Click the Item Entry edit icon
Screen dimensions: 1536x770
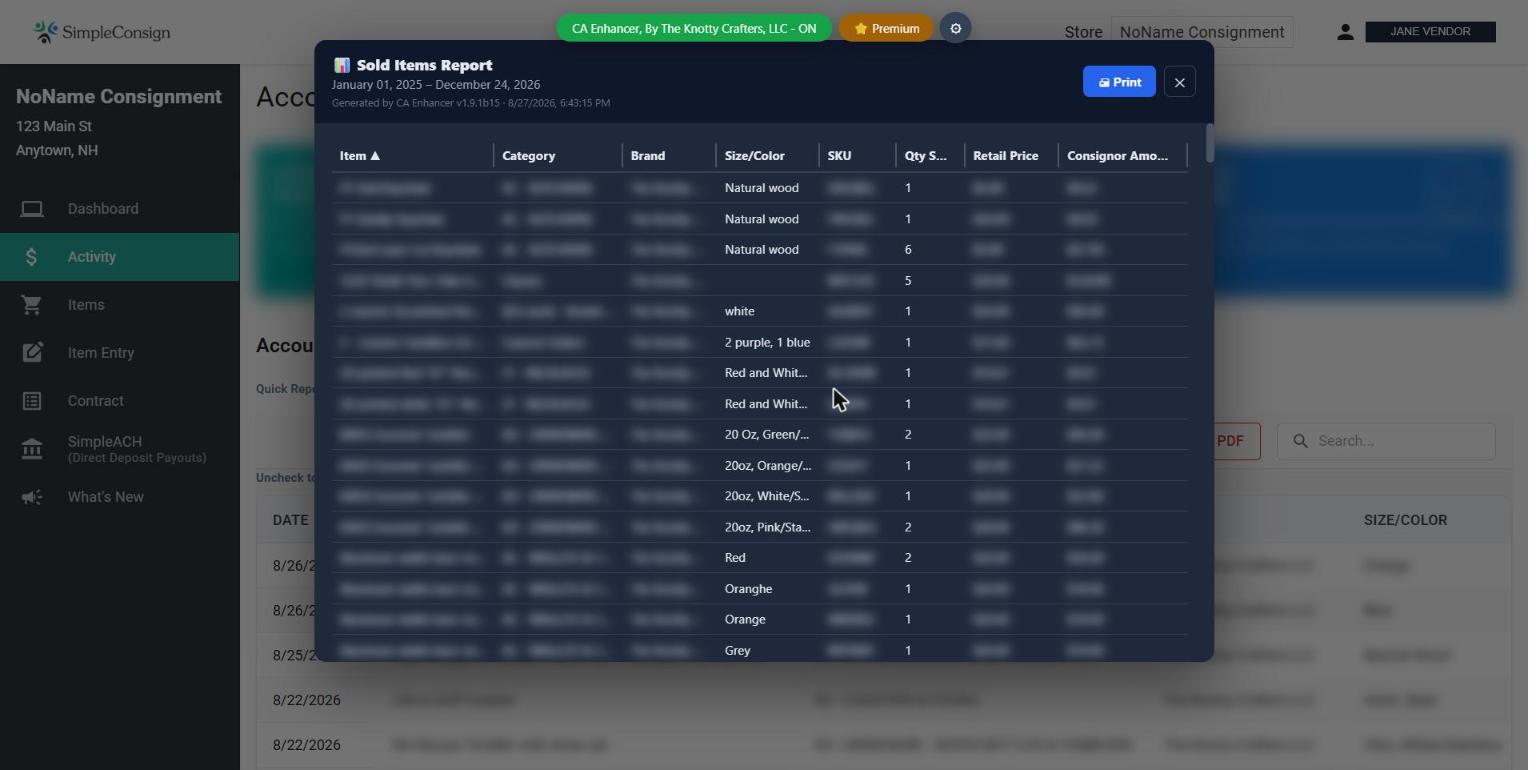(x=32, y=353)
